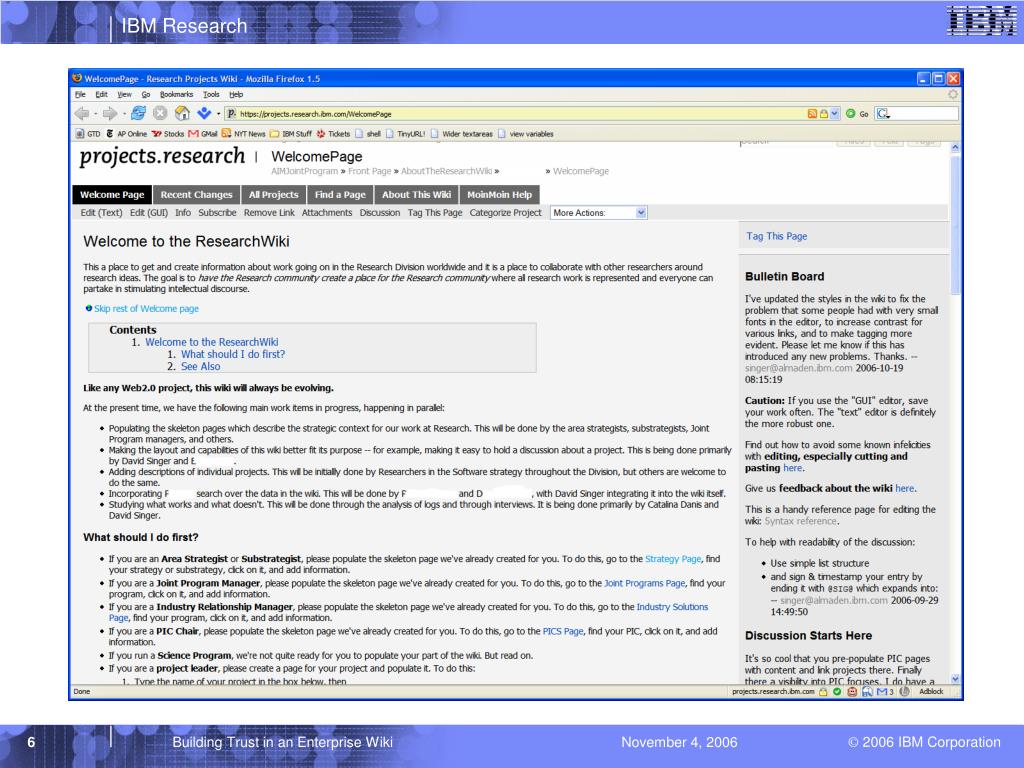Image resolution: width=1024 pixels, height=768 pixels.
Task: Open the Wider textareas bookmarklet
Action: [462, 134]
